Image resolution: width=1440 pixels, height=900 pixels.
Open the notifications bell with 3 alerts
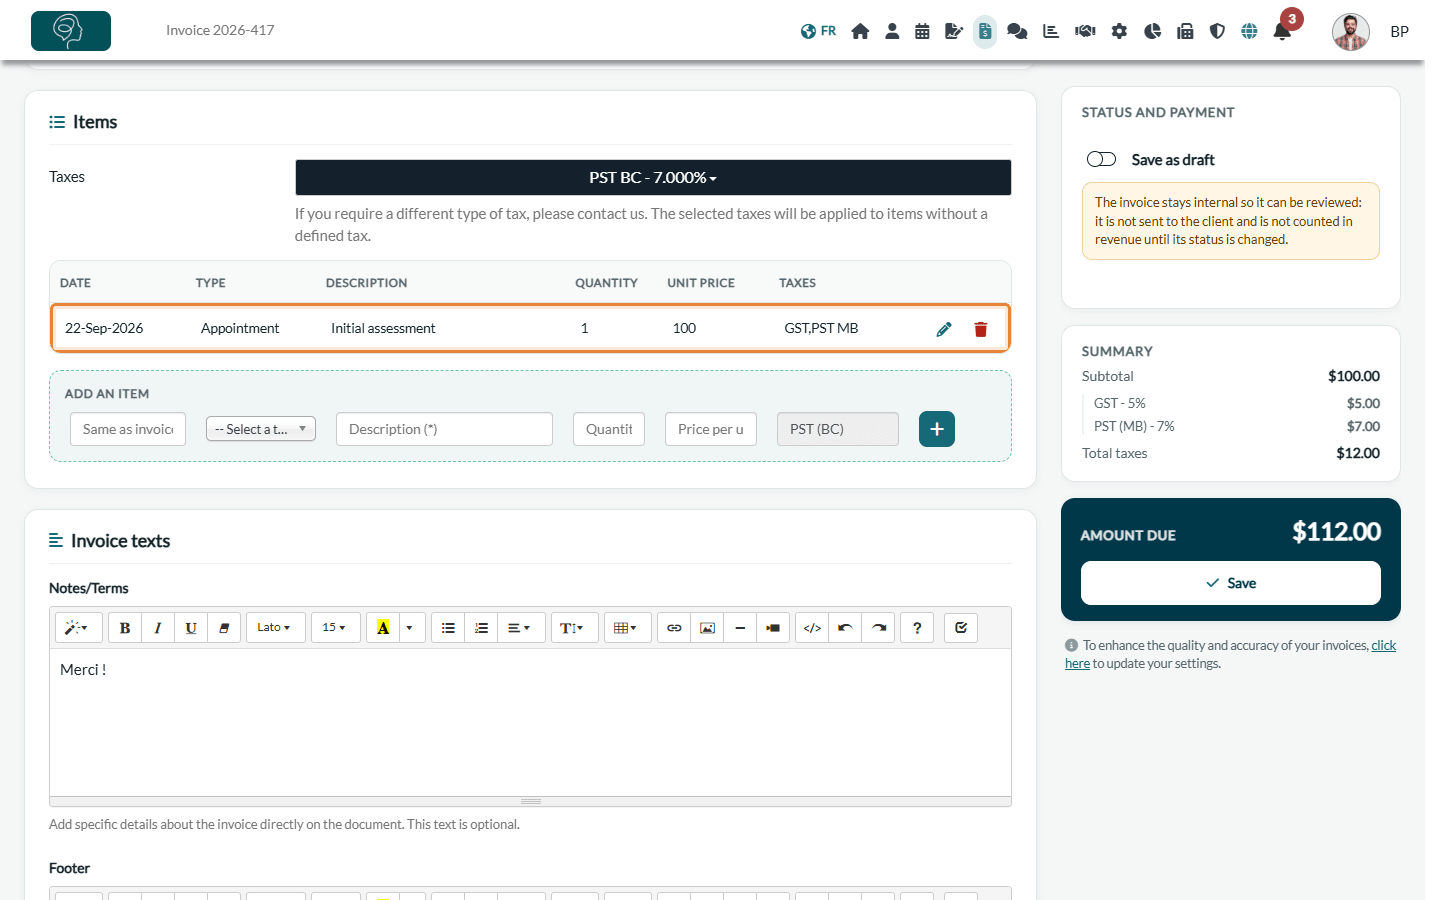tap(1282, 31)
